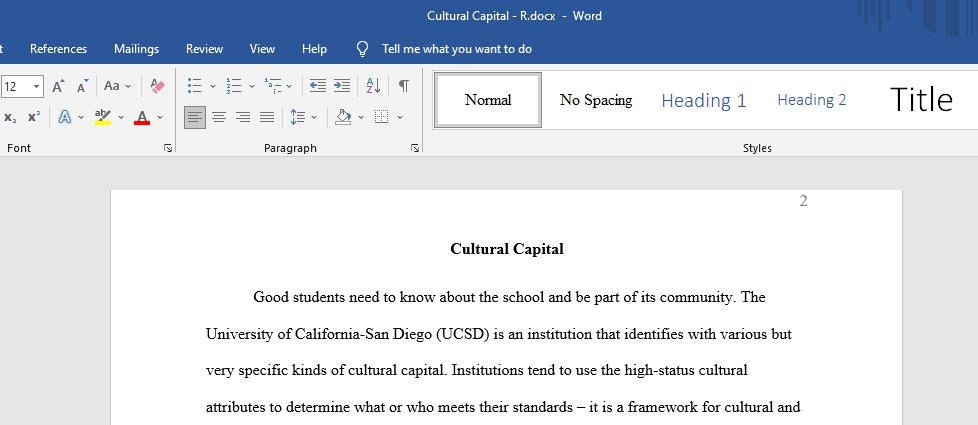Click the Change Case Aa button
Image resolution: width=978 pixels, height=425 pixels.
(112, 86)
